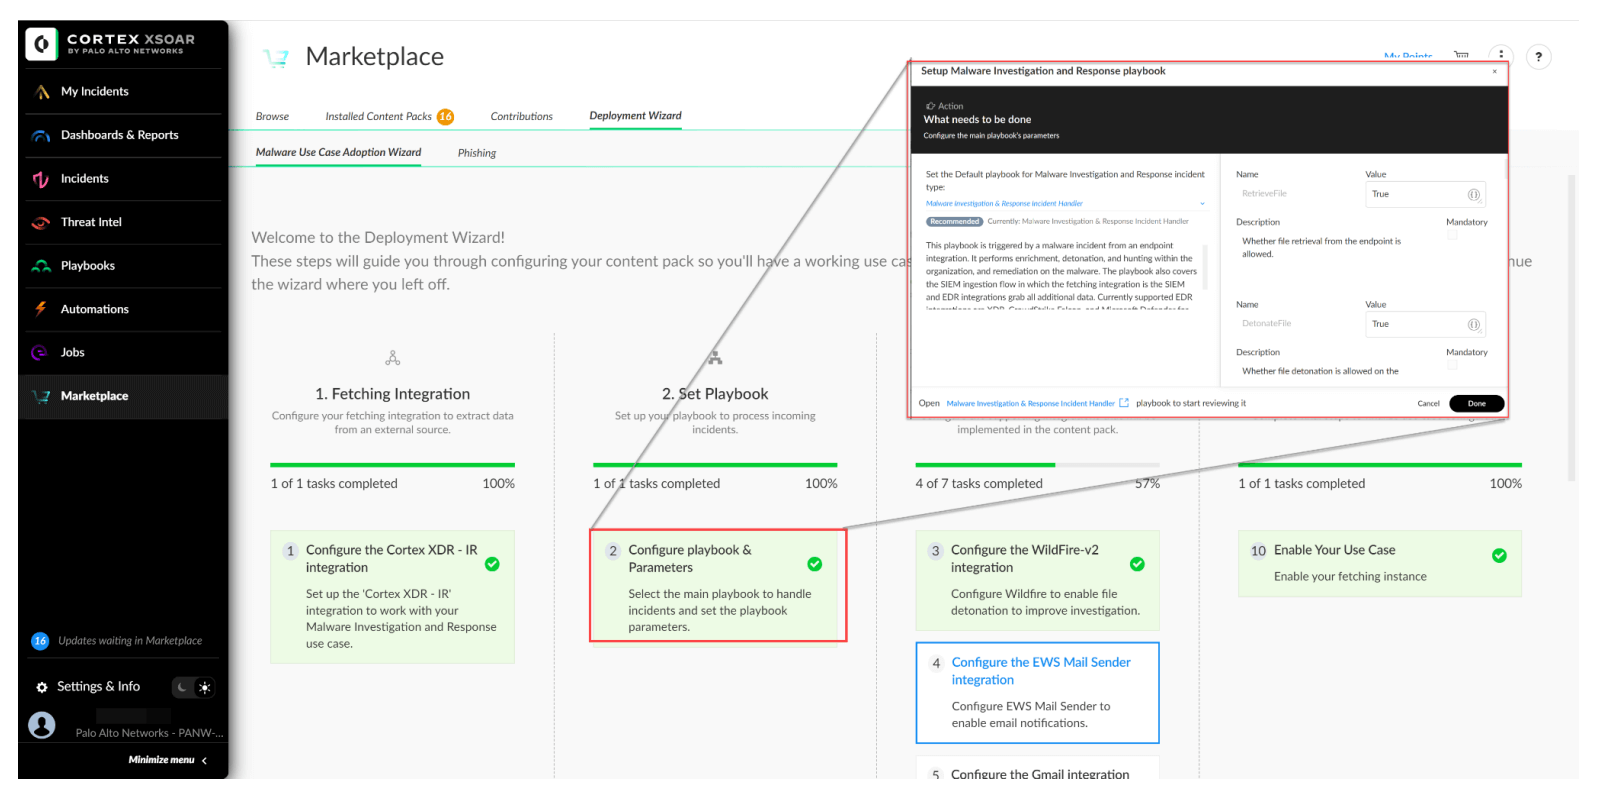Open the Automations lightning bolt icon
The width and height of the screenshot is (1600, 806).
pyautogui.click(x=41, y=309)
